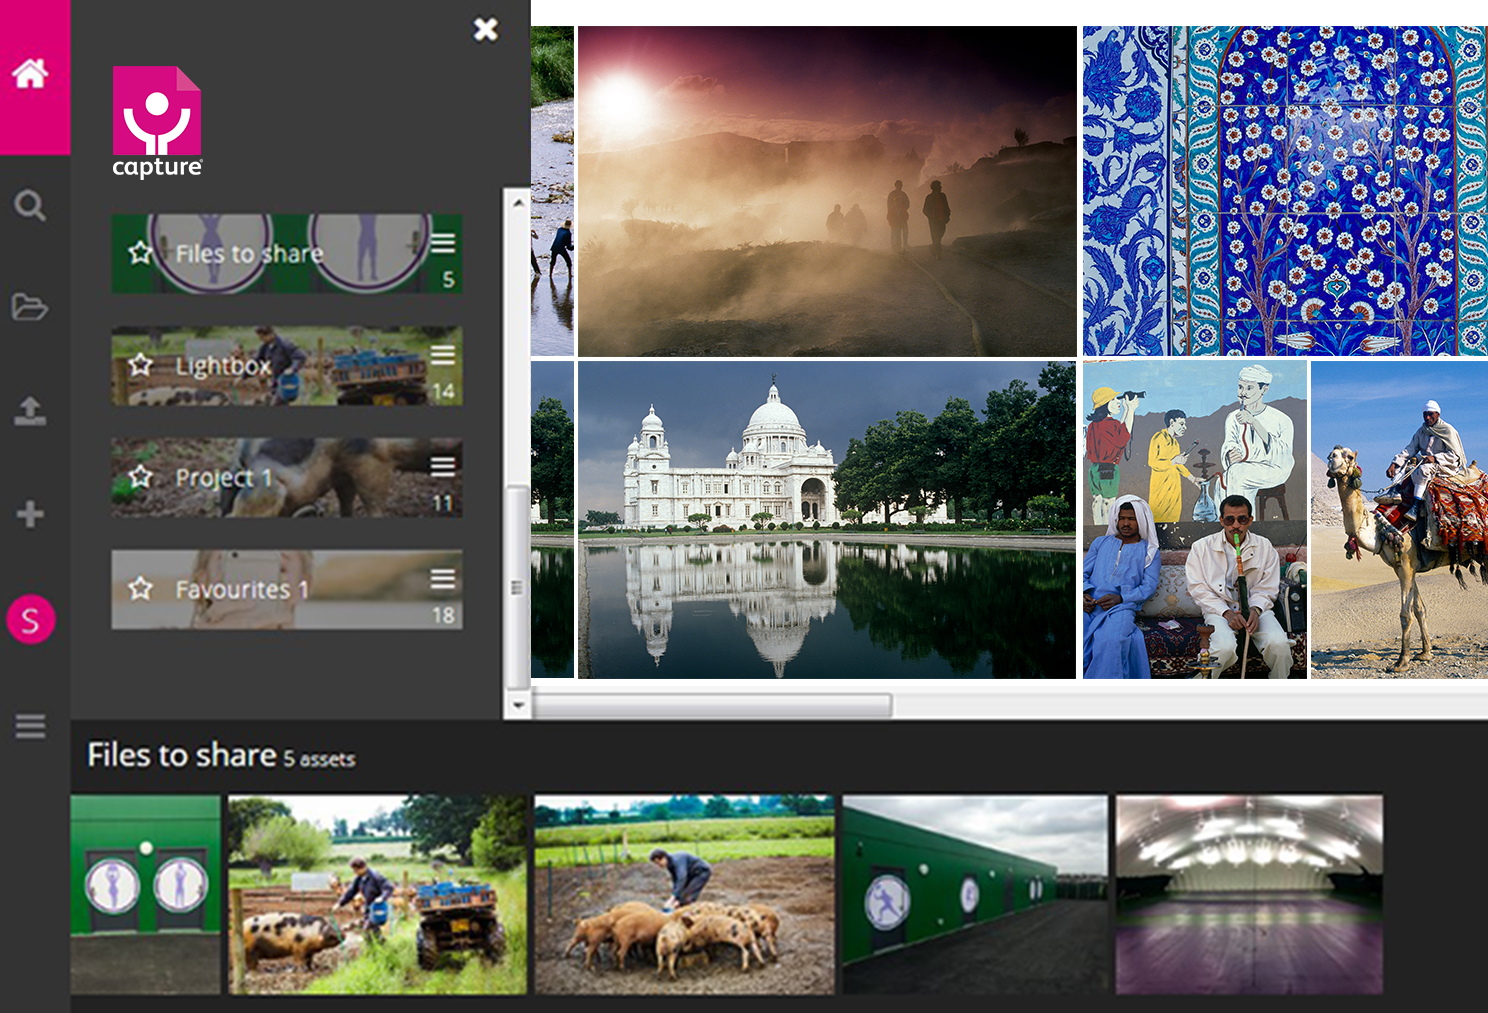Toggle star on Favourites 1
The width and height of the screenshot is (1488, 1013).
point(140,588)
